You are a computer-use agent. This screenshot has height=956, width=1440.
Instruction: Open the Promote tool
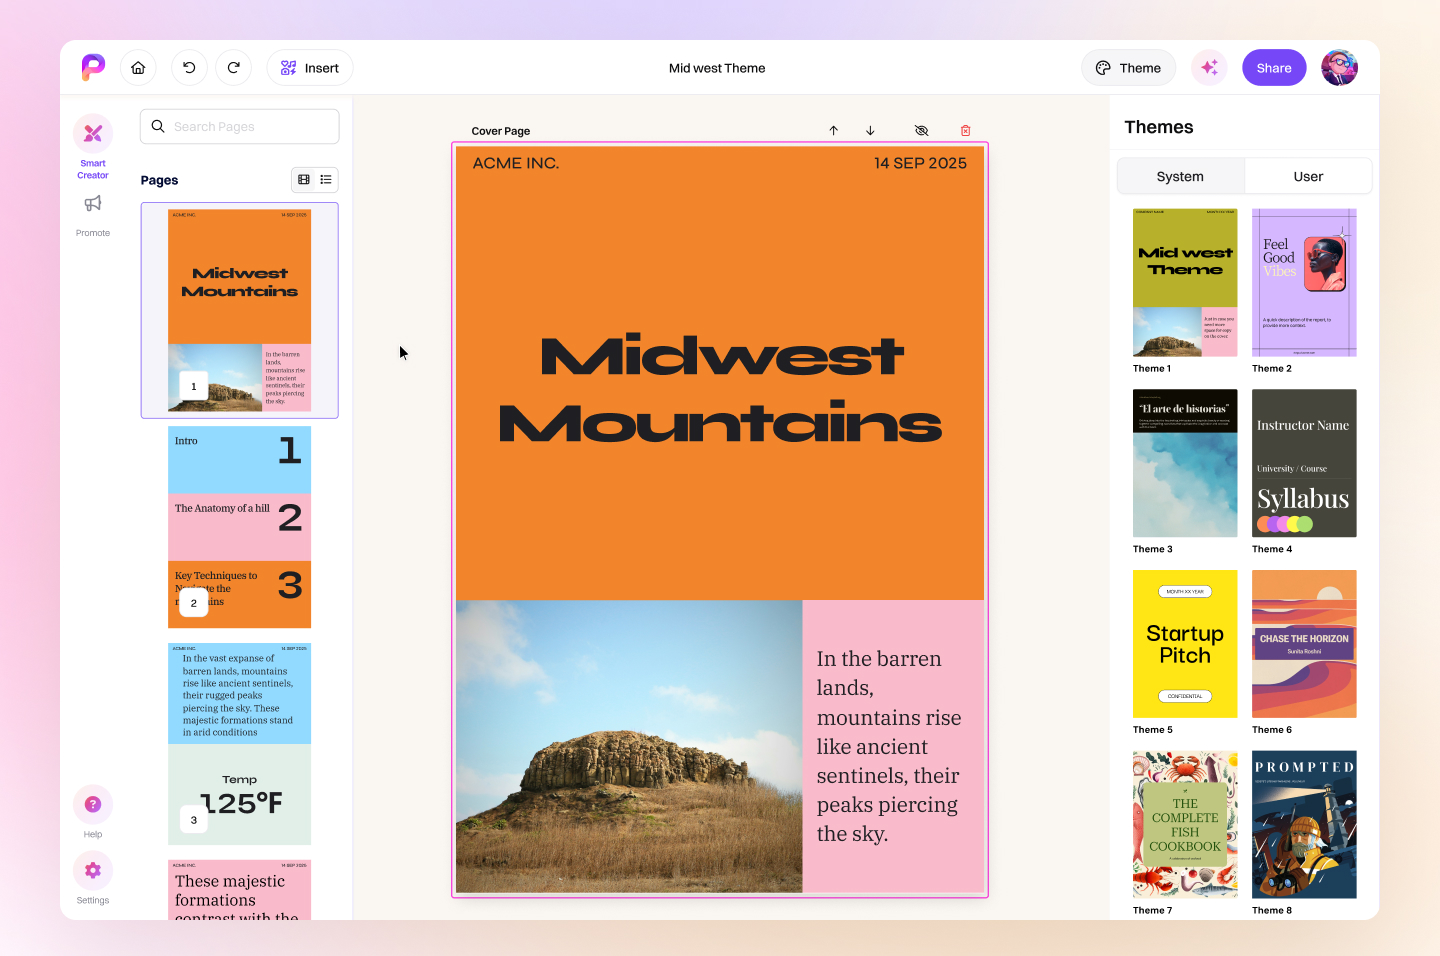[92, 212]
